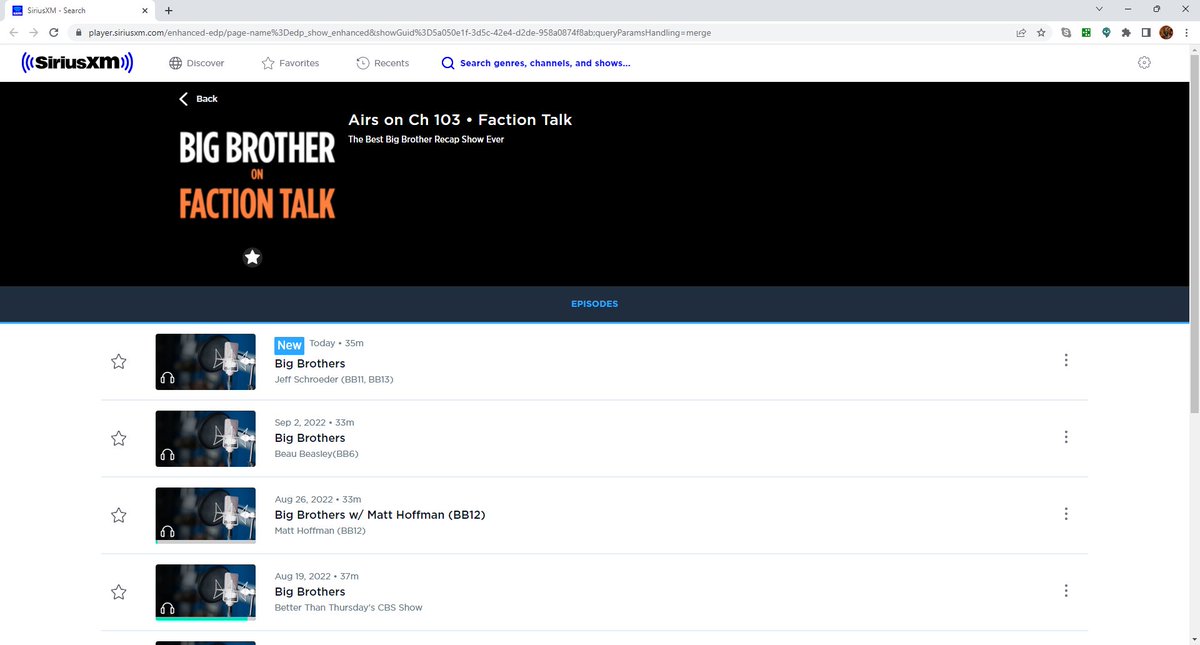Favorite the Matt Hoffman (BB12) episode
The image size is (1200, 645).
click(x=118, y=515)
